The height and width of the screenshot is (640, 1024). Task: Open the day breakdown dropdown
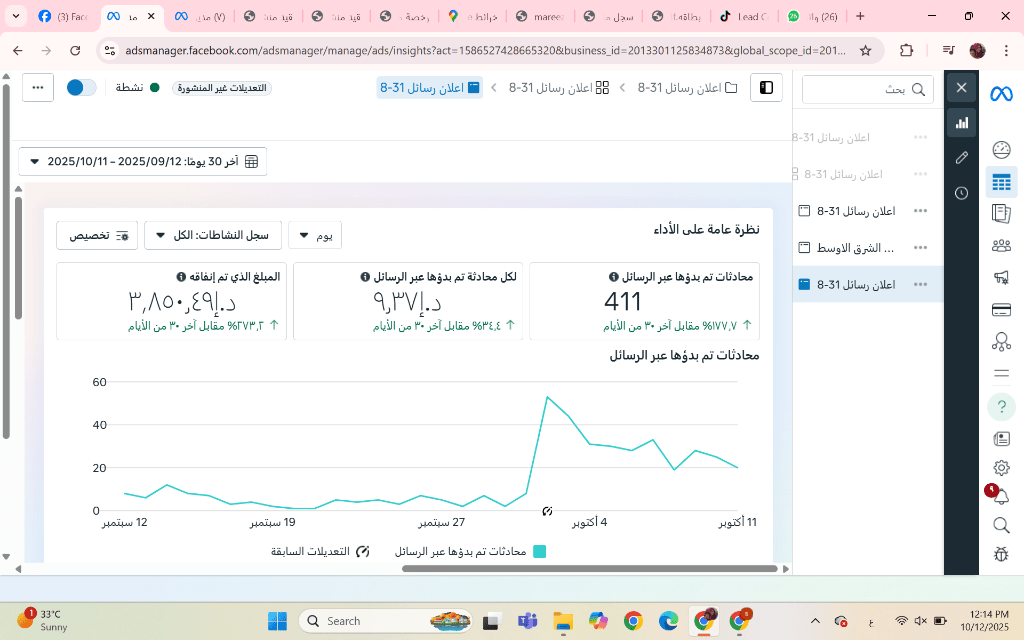tap(315, 235)
